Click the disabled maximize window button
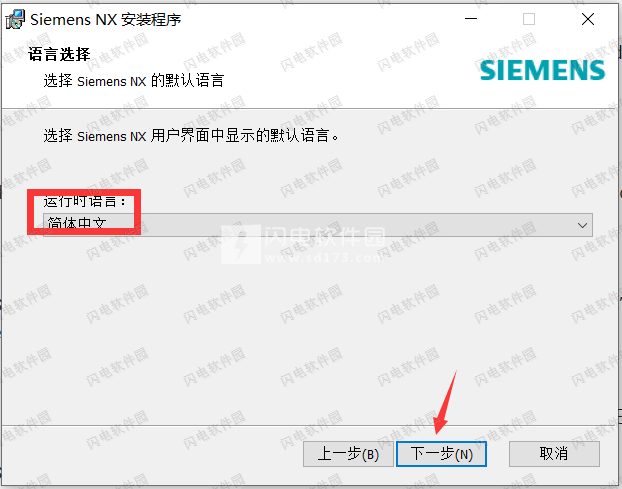 pyautogui.click(x=529, y=19)
